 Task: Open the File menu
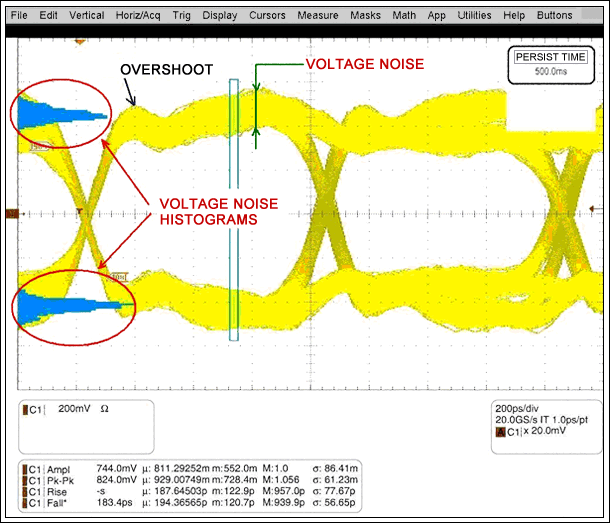pos(19,16)
